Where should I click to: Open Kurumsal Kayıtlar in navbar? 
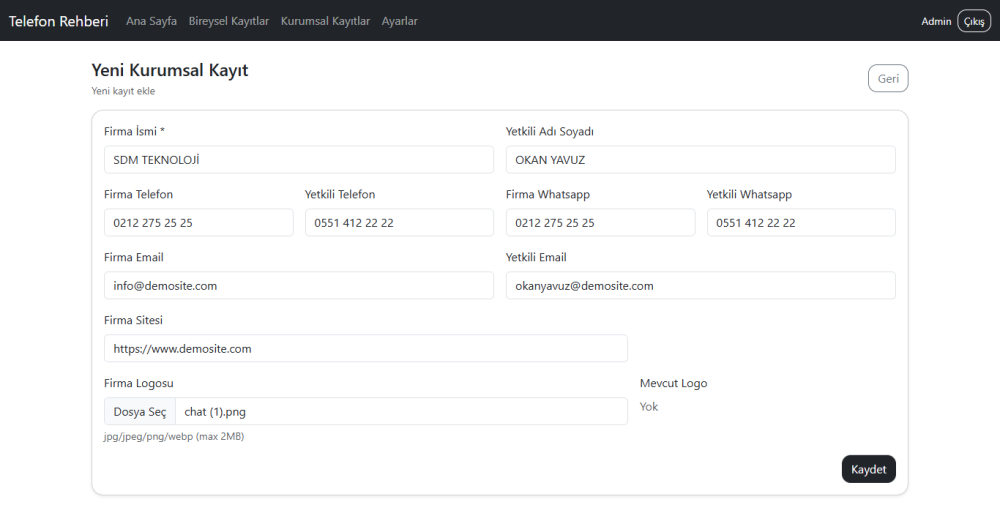point(325,21)
